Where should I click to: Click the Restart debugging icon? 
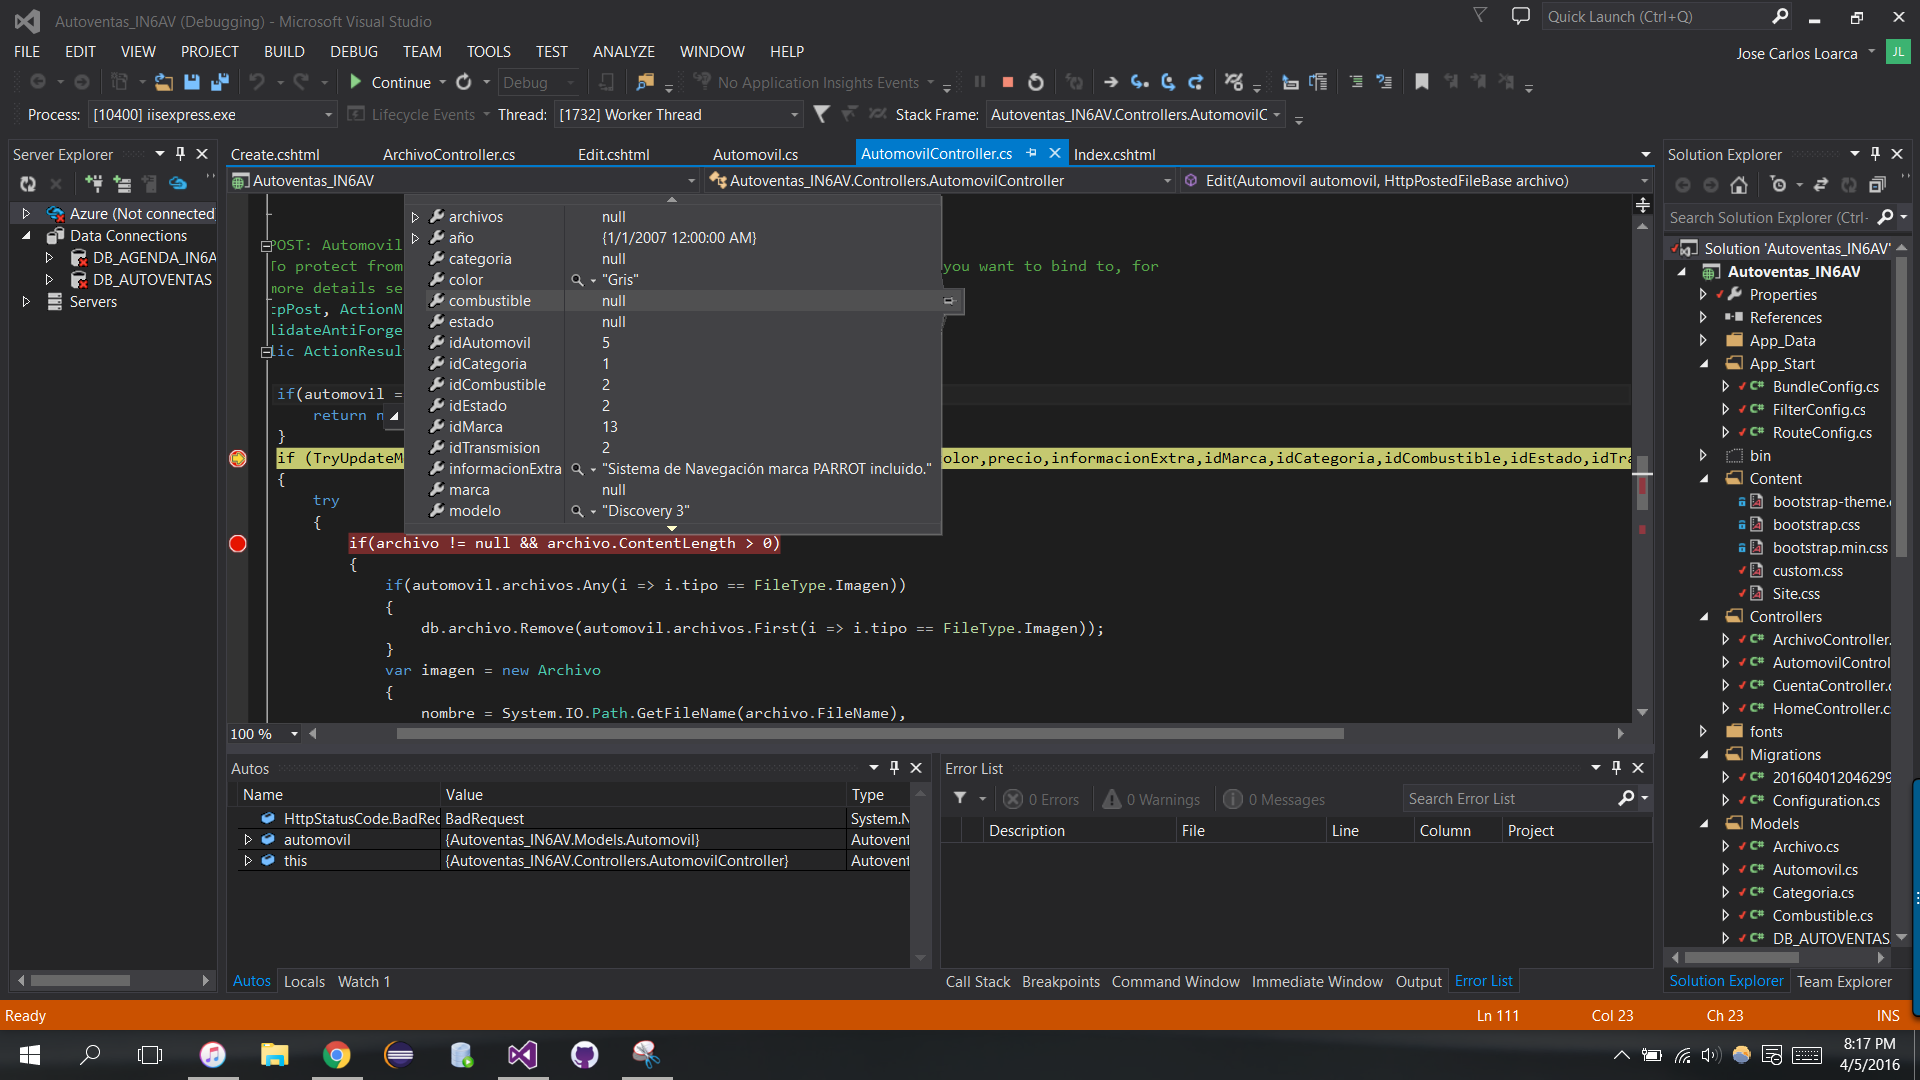tap(1036, 82)
